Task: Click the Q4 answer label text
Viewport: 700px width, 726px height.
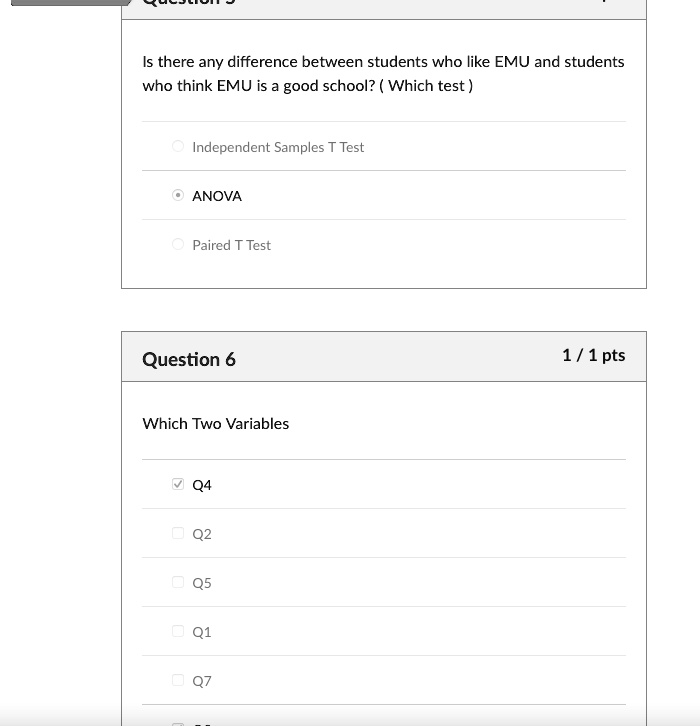Action: [202, 485]
